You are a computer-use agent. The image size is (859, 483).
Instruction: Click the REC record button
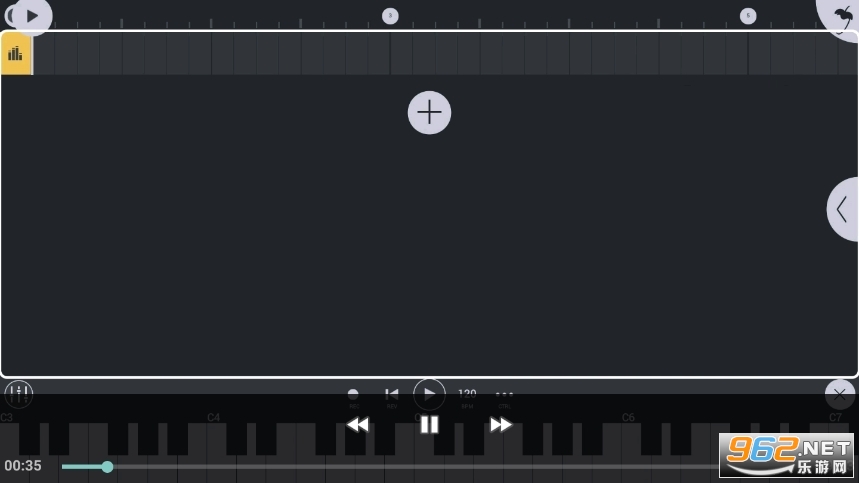(353, 395)
